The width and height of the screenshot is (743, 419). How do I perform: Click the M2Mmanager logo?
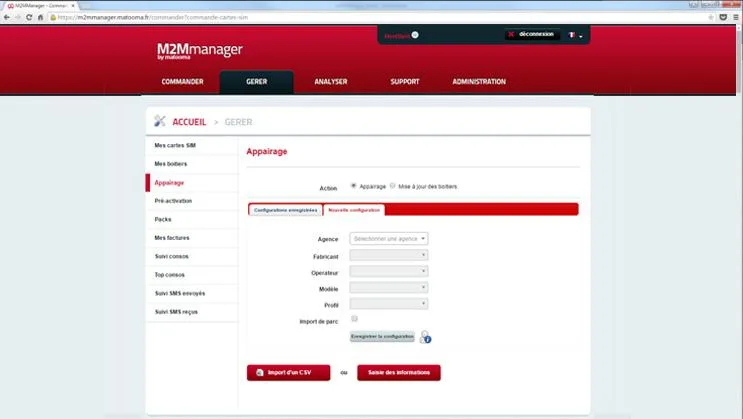[x=199, y=51]
